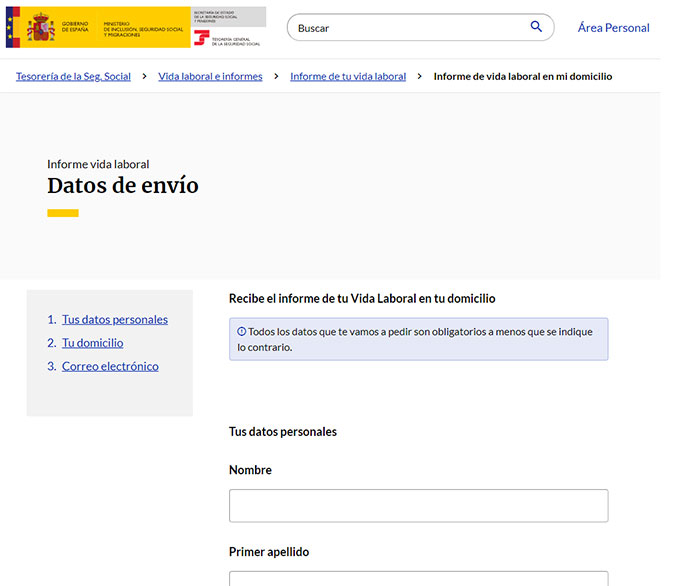
Task: Click 'Recibe el informe de tu Vida Laboral' heading
Action: (x=362, y=299)
